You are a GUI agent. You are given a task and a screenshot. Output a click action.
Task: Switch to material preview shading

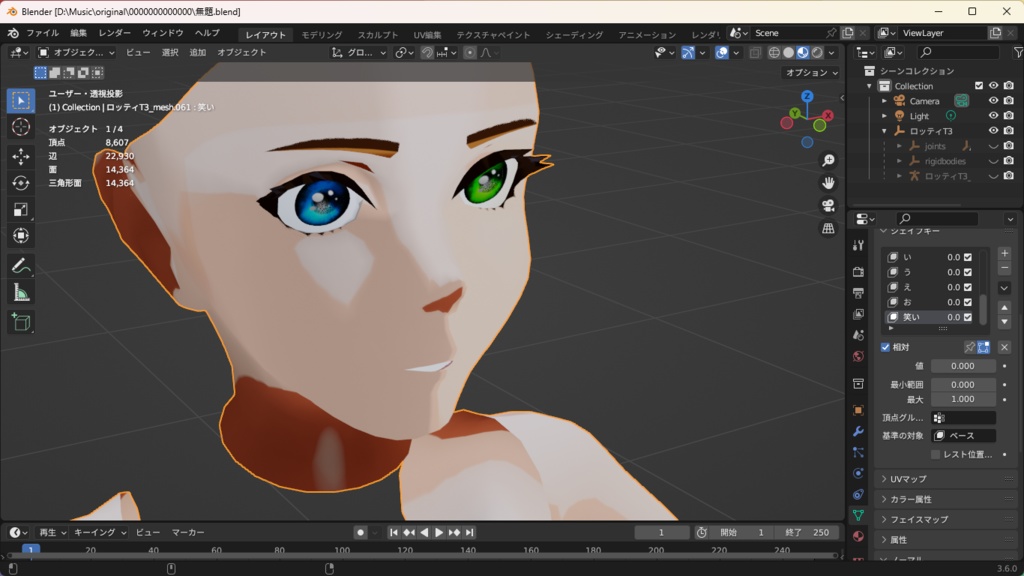(x=803, y=52)
